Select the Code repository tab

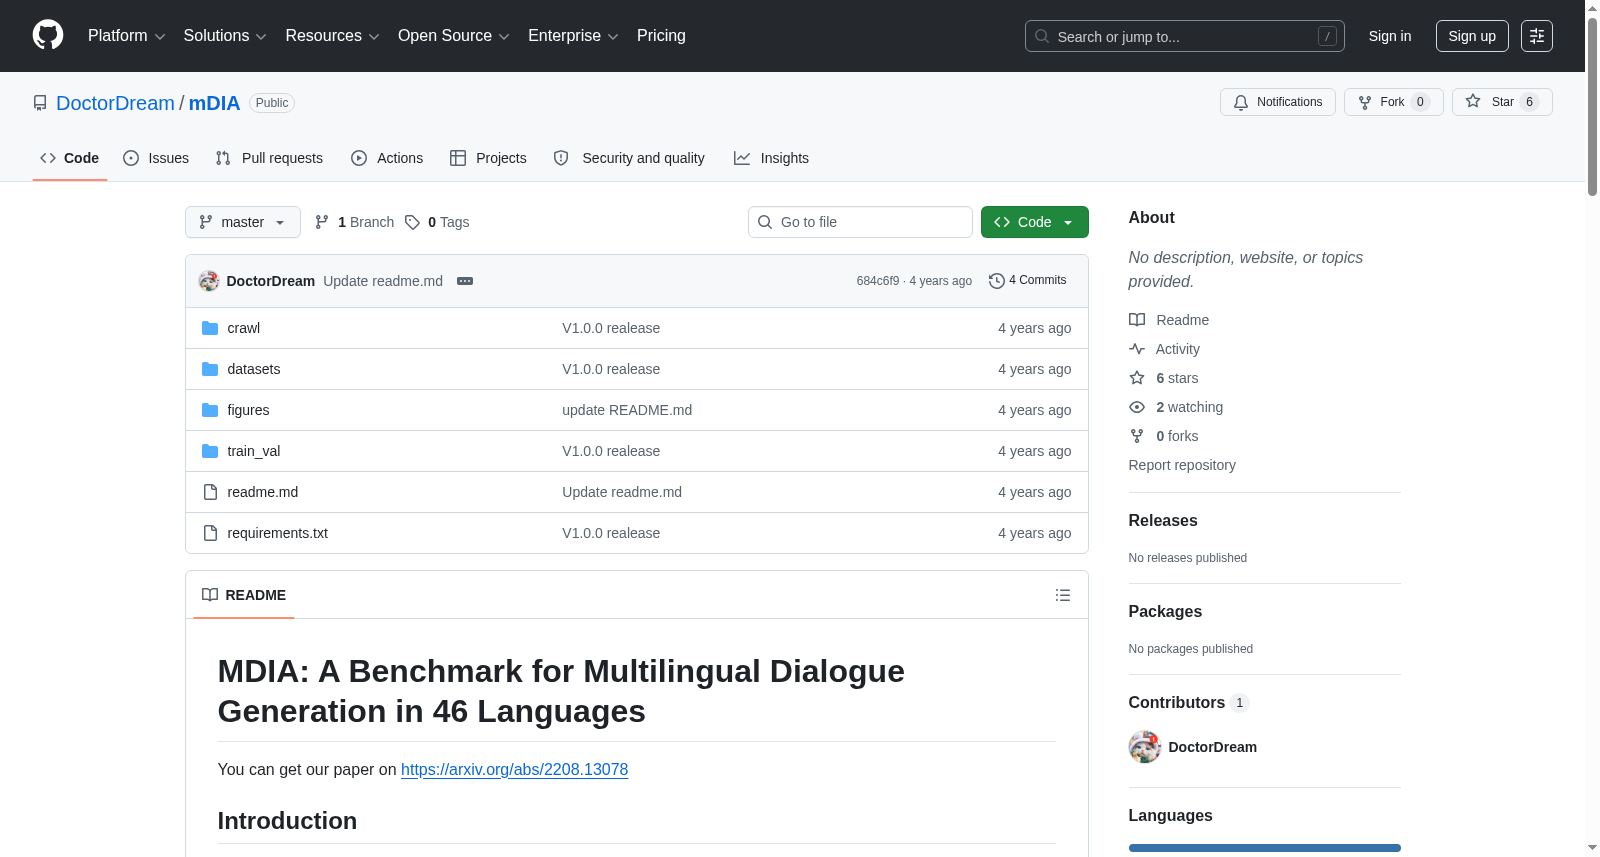point(70,158)
